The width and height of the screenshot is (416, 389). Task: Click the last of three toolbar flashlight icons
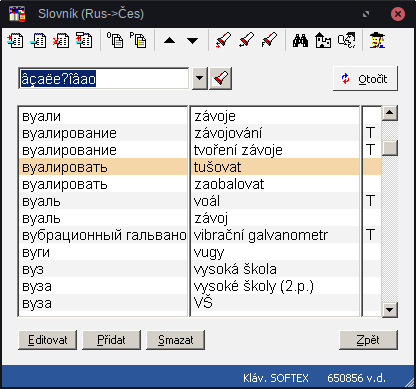pos(269,40)
